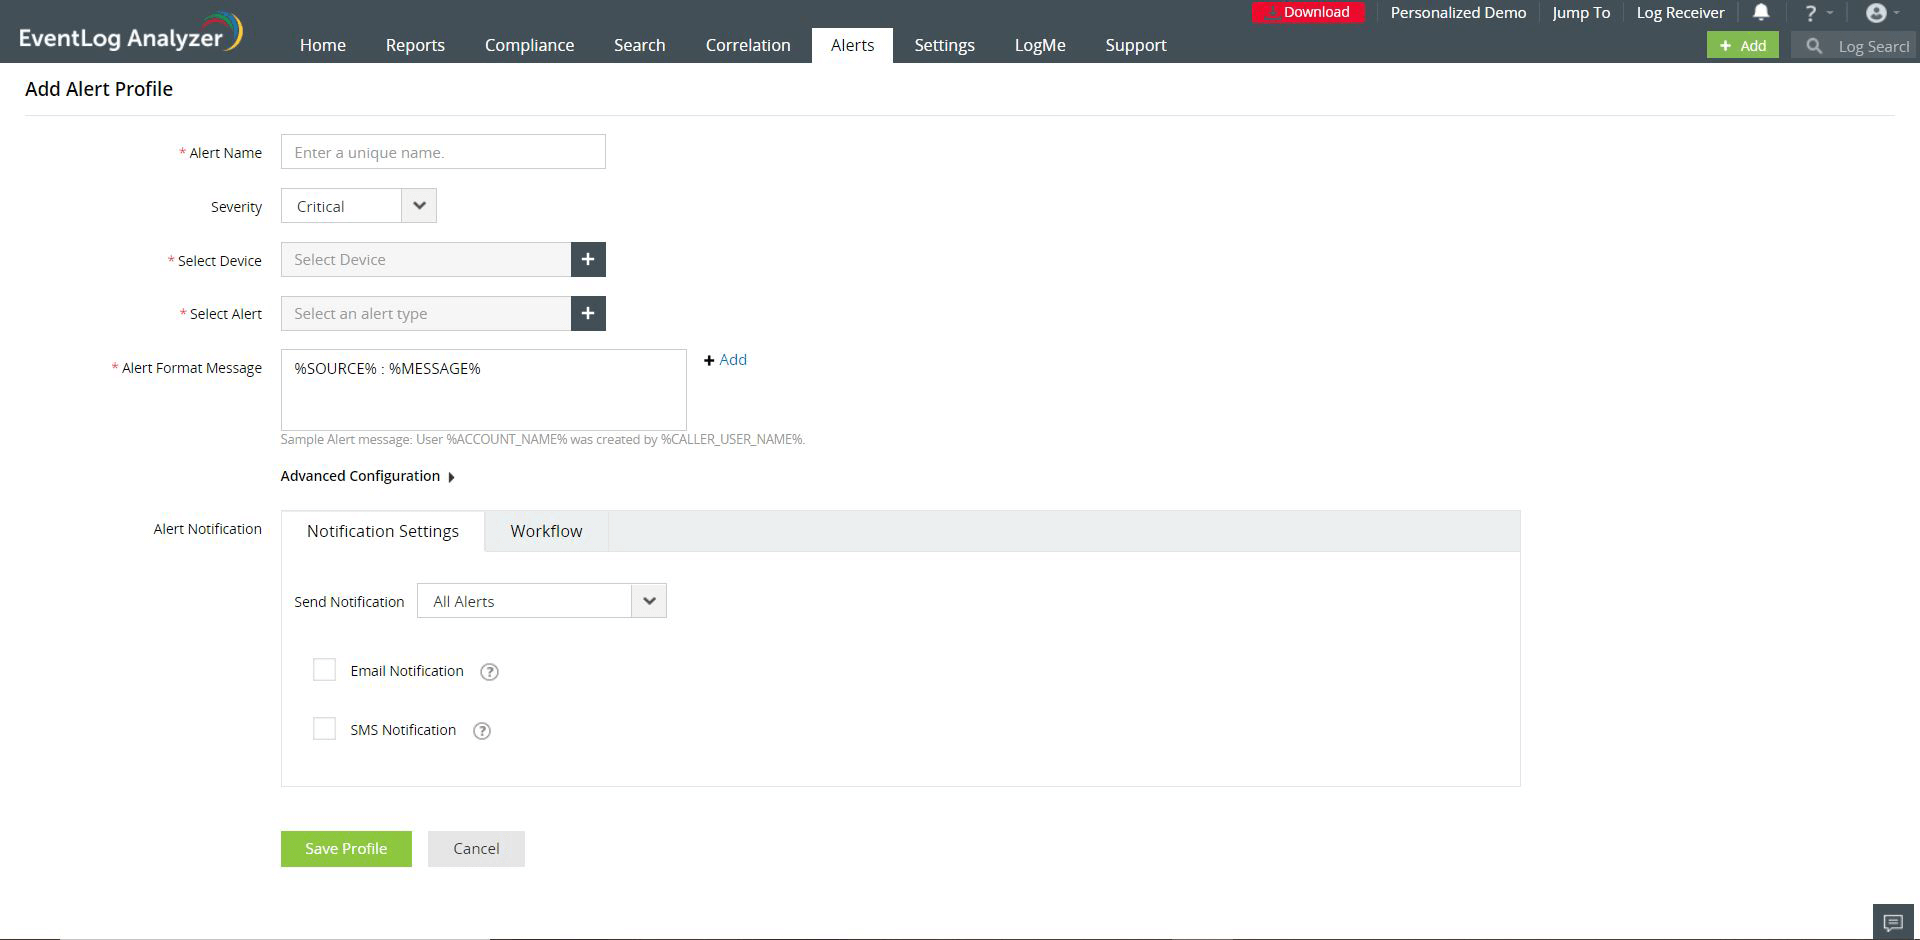Click the Save Profile button

tap(346, 849)
